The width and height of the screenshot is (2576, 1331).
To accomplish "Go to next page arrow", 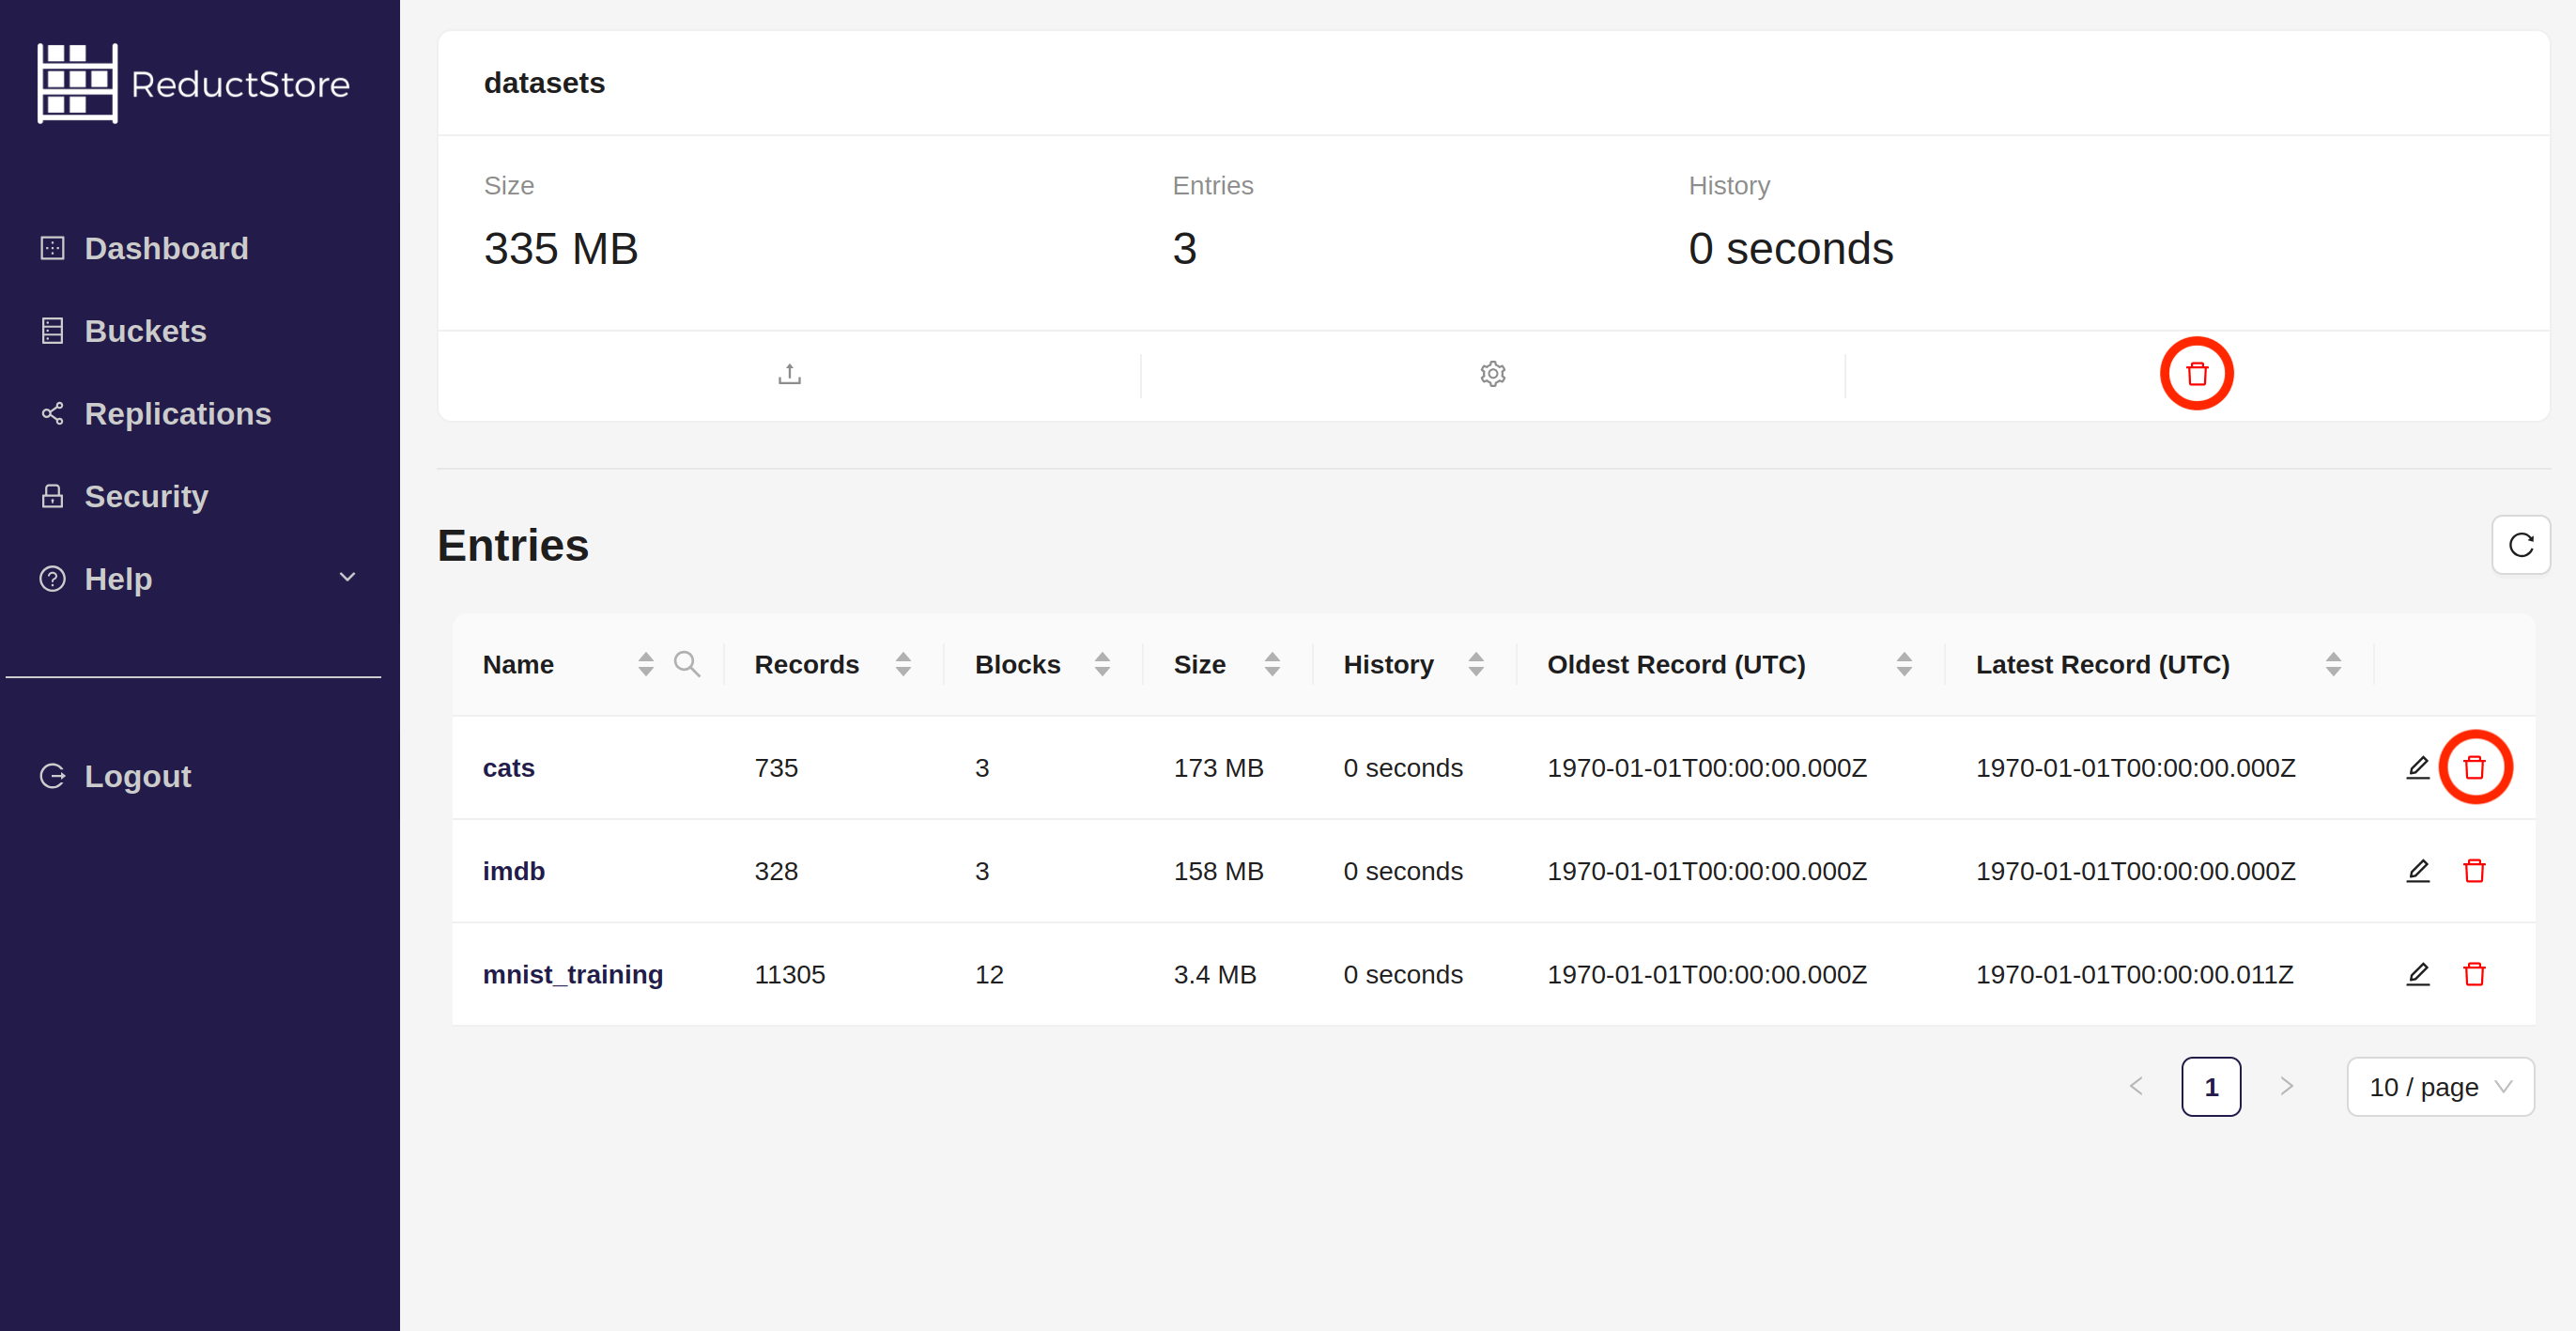I will (x=2286, y=1087).
